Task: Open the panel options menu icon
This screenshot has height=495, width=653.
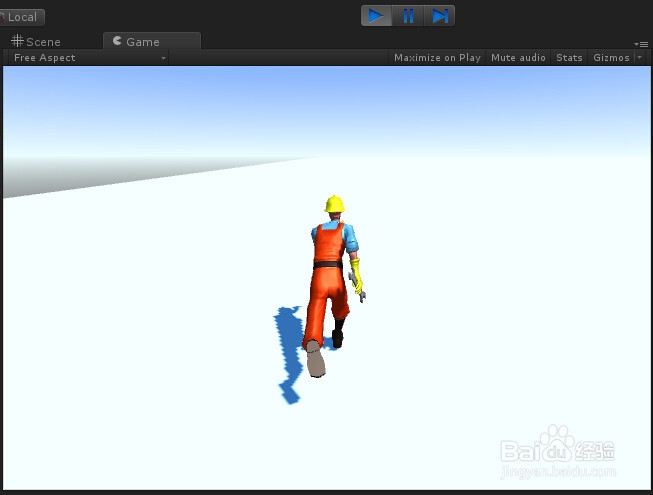Action: pyautogui.click(x=641, y=44)
